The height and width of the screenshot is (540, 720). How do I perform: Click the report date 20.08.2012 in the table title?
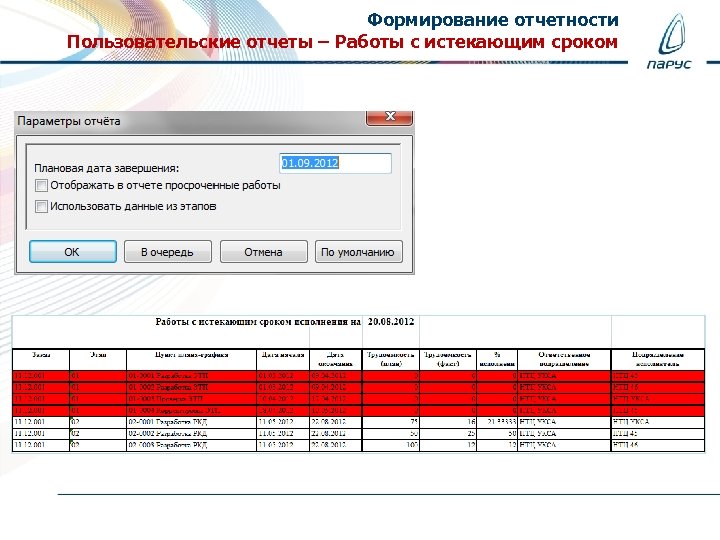(x=391, y=321)
